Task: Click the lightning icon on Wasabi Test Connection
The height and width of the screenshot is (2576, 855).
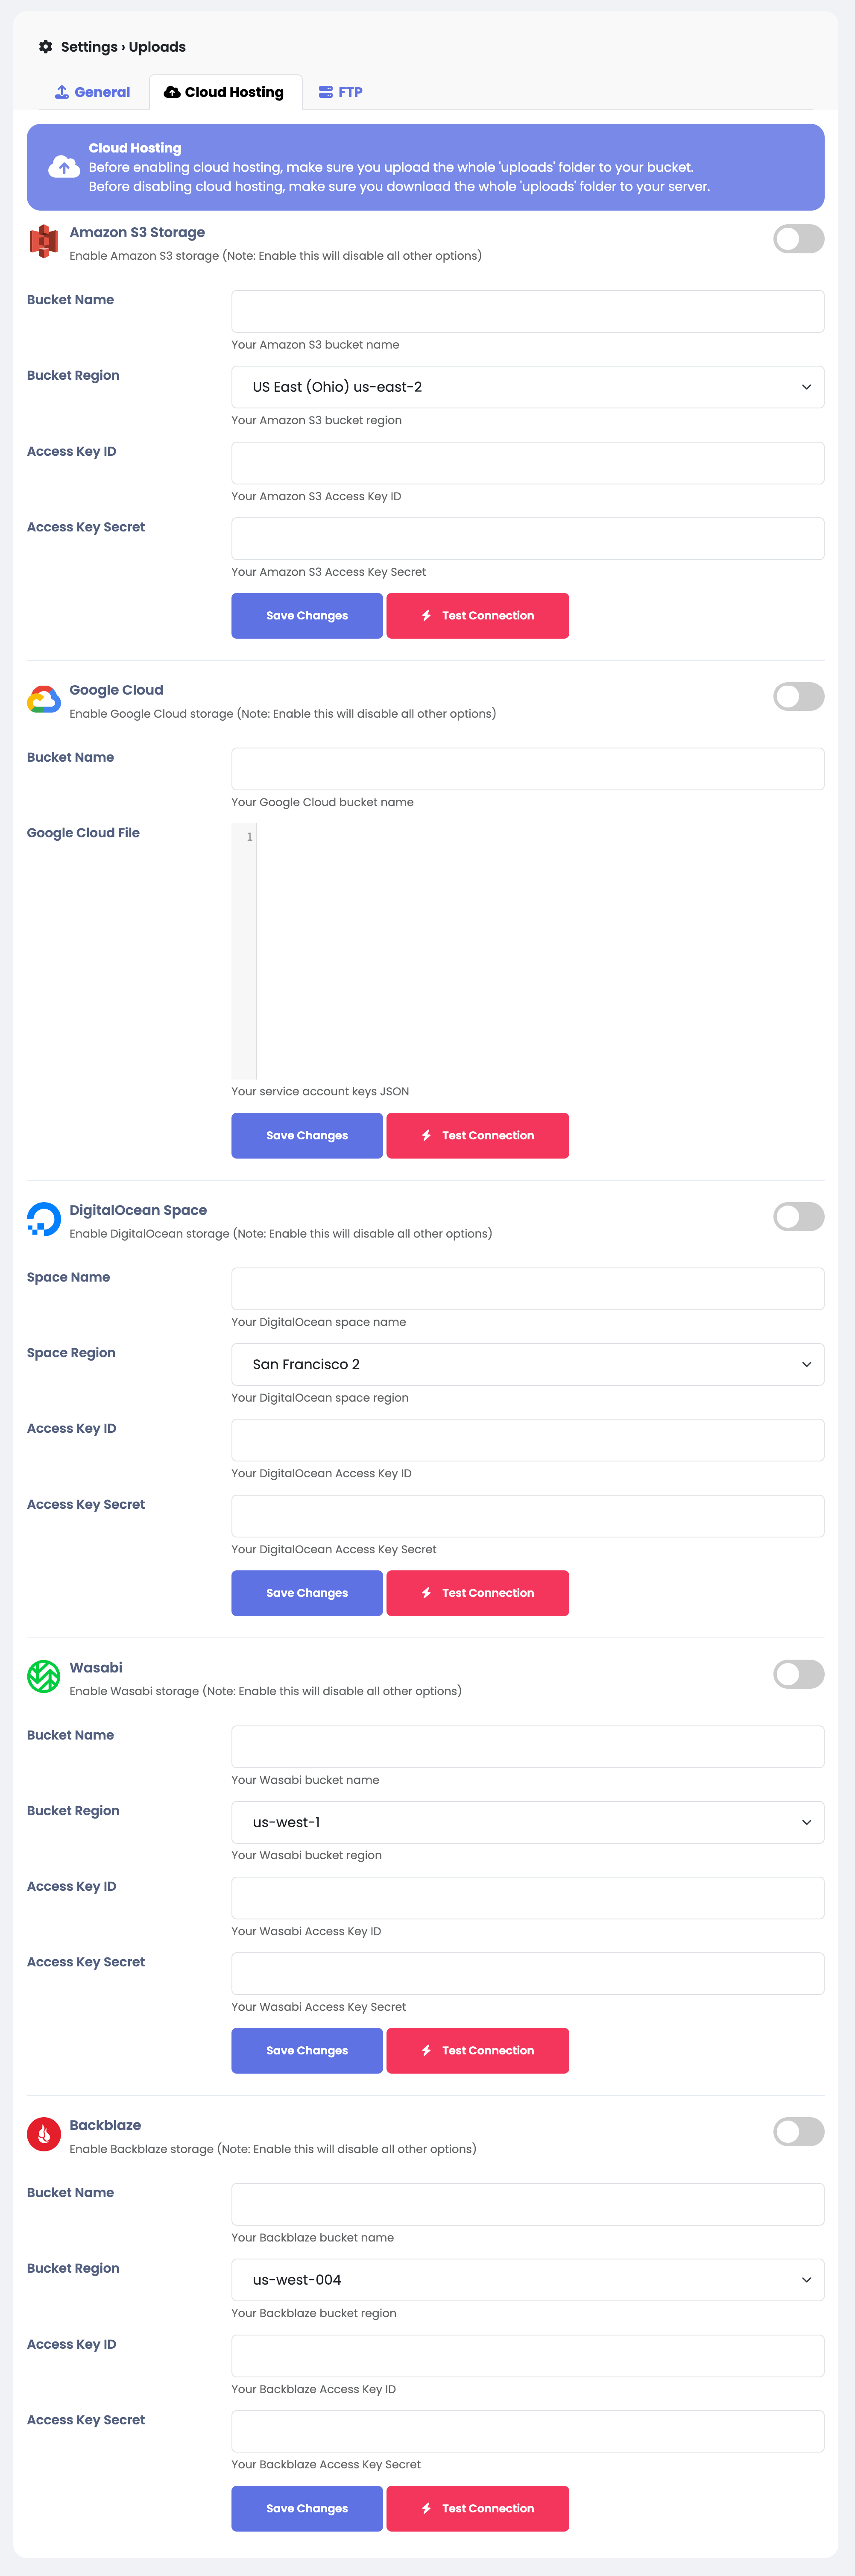Action: tap(425, 2050)
